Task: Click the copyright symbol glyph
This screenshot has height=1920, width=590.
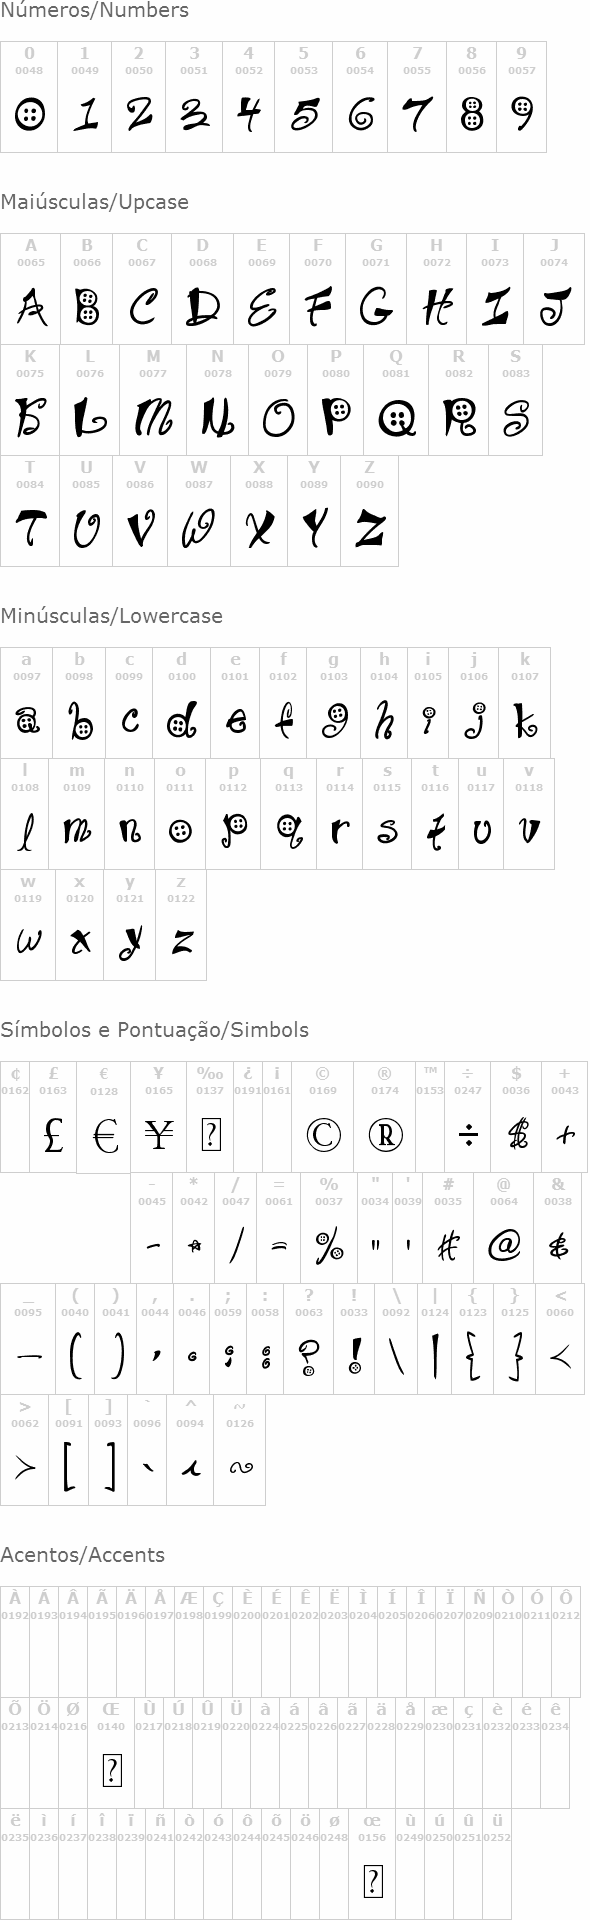Action: click(323, 1134)
